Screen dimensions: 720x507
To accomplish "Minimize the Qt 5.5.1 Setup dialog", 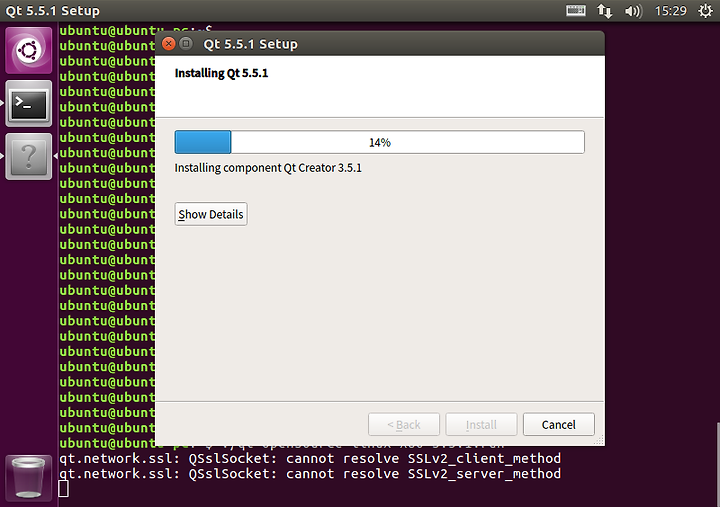I will pyautogui.click(x=186, y=44).
